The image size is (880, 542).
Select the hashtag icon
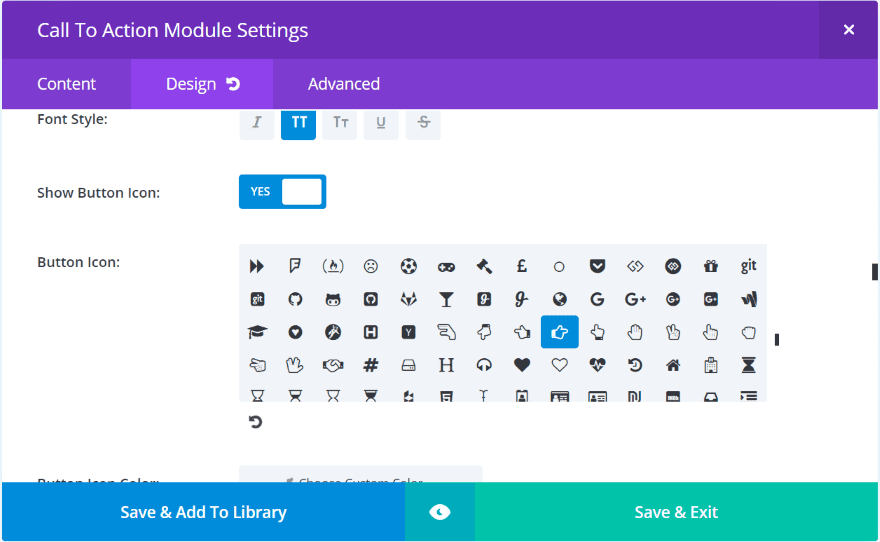tap(370, 365)
